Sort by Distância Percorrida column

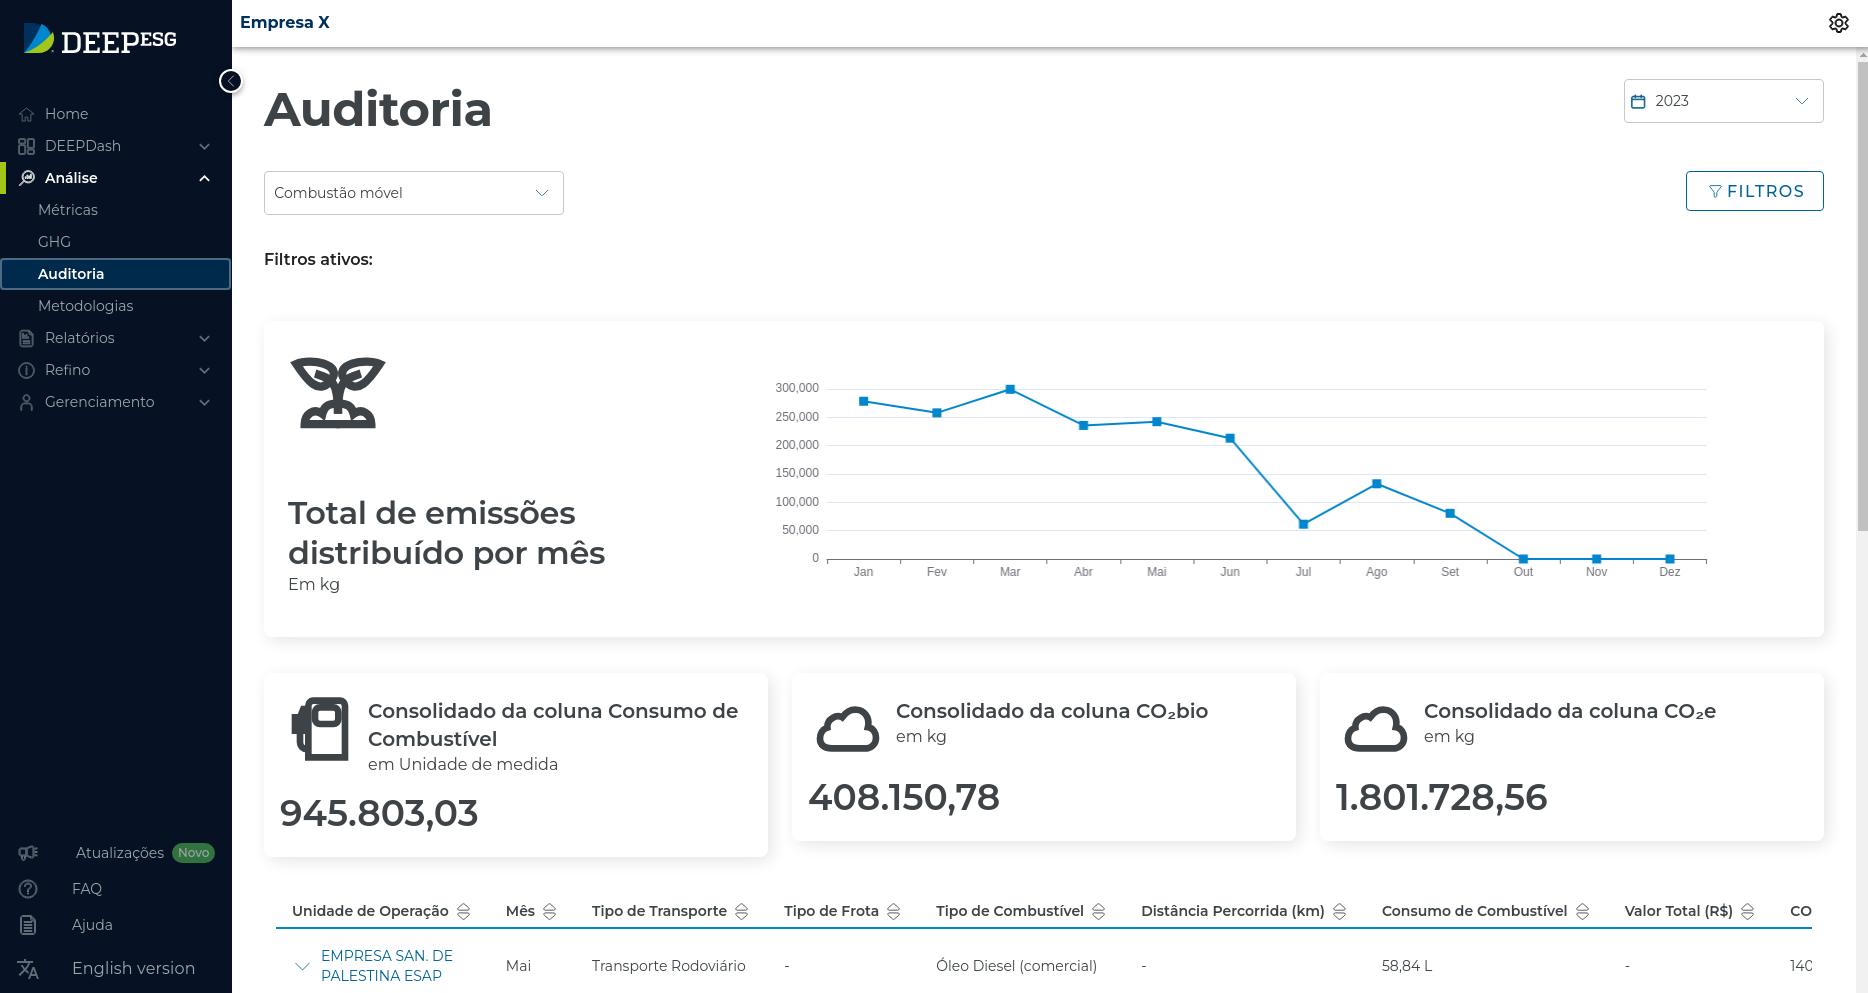point(1340,911)
